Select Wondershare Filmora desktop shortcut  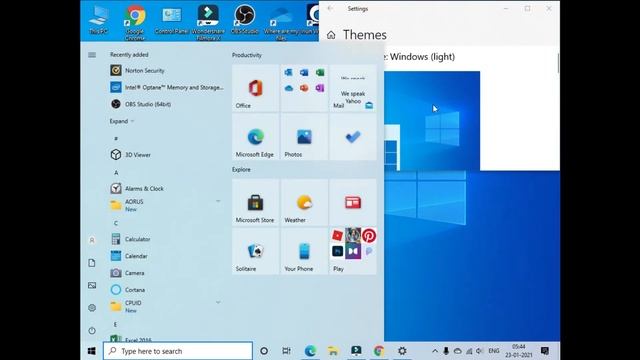208,22
